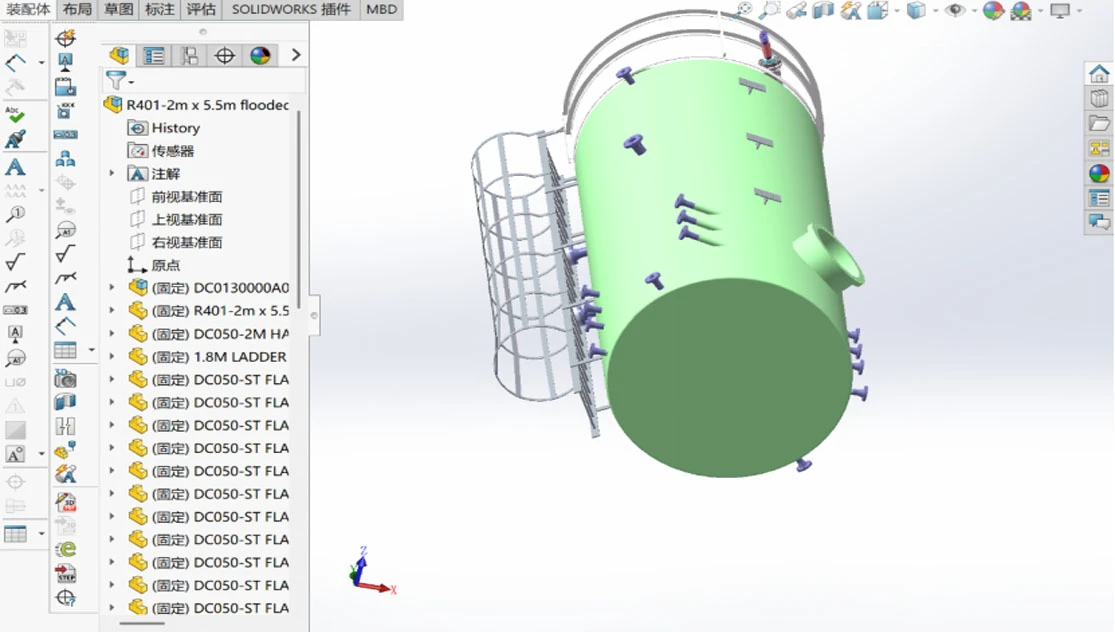Click the Format Painter icon

pos(15,139)
